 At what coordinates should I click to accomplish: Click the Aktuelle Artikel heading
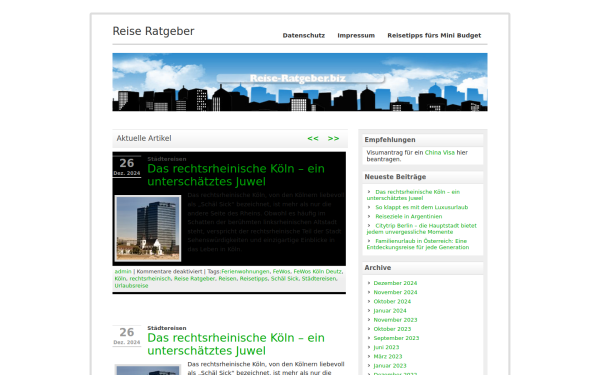coord(144,138)
